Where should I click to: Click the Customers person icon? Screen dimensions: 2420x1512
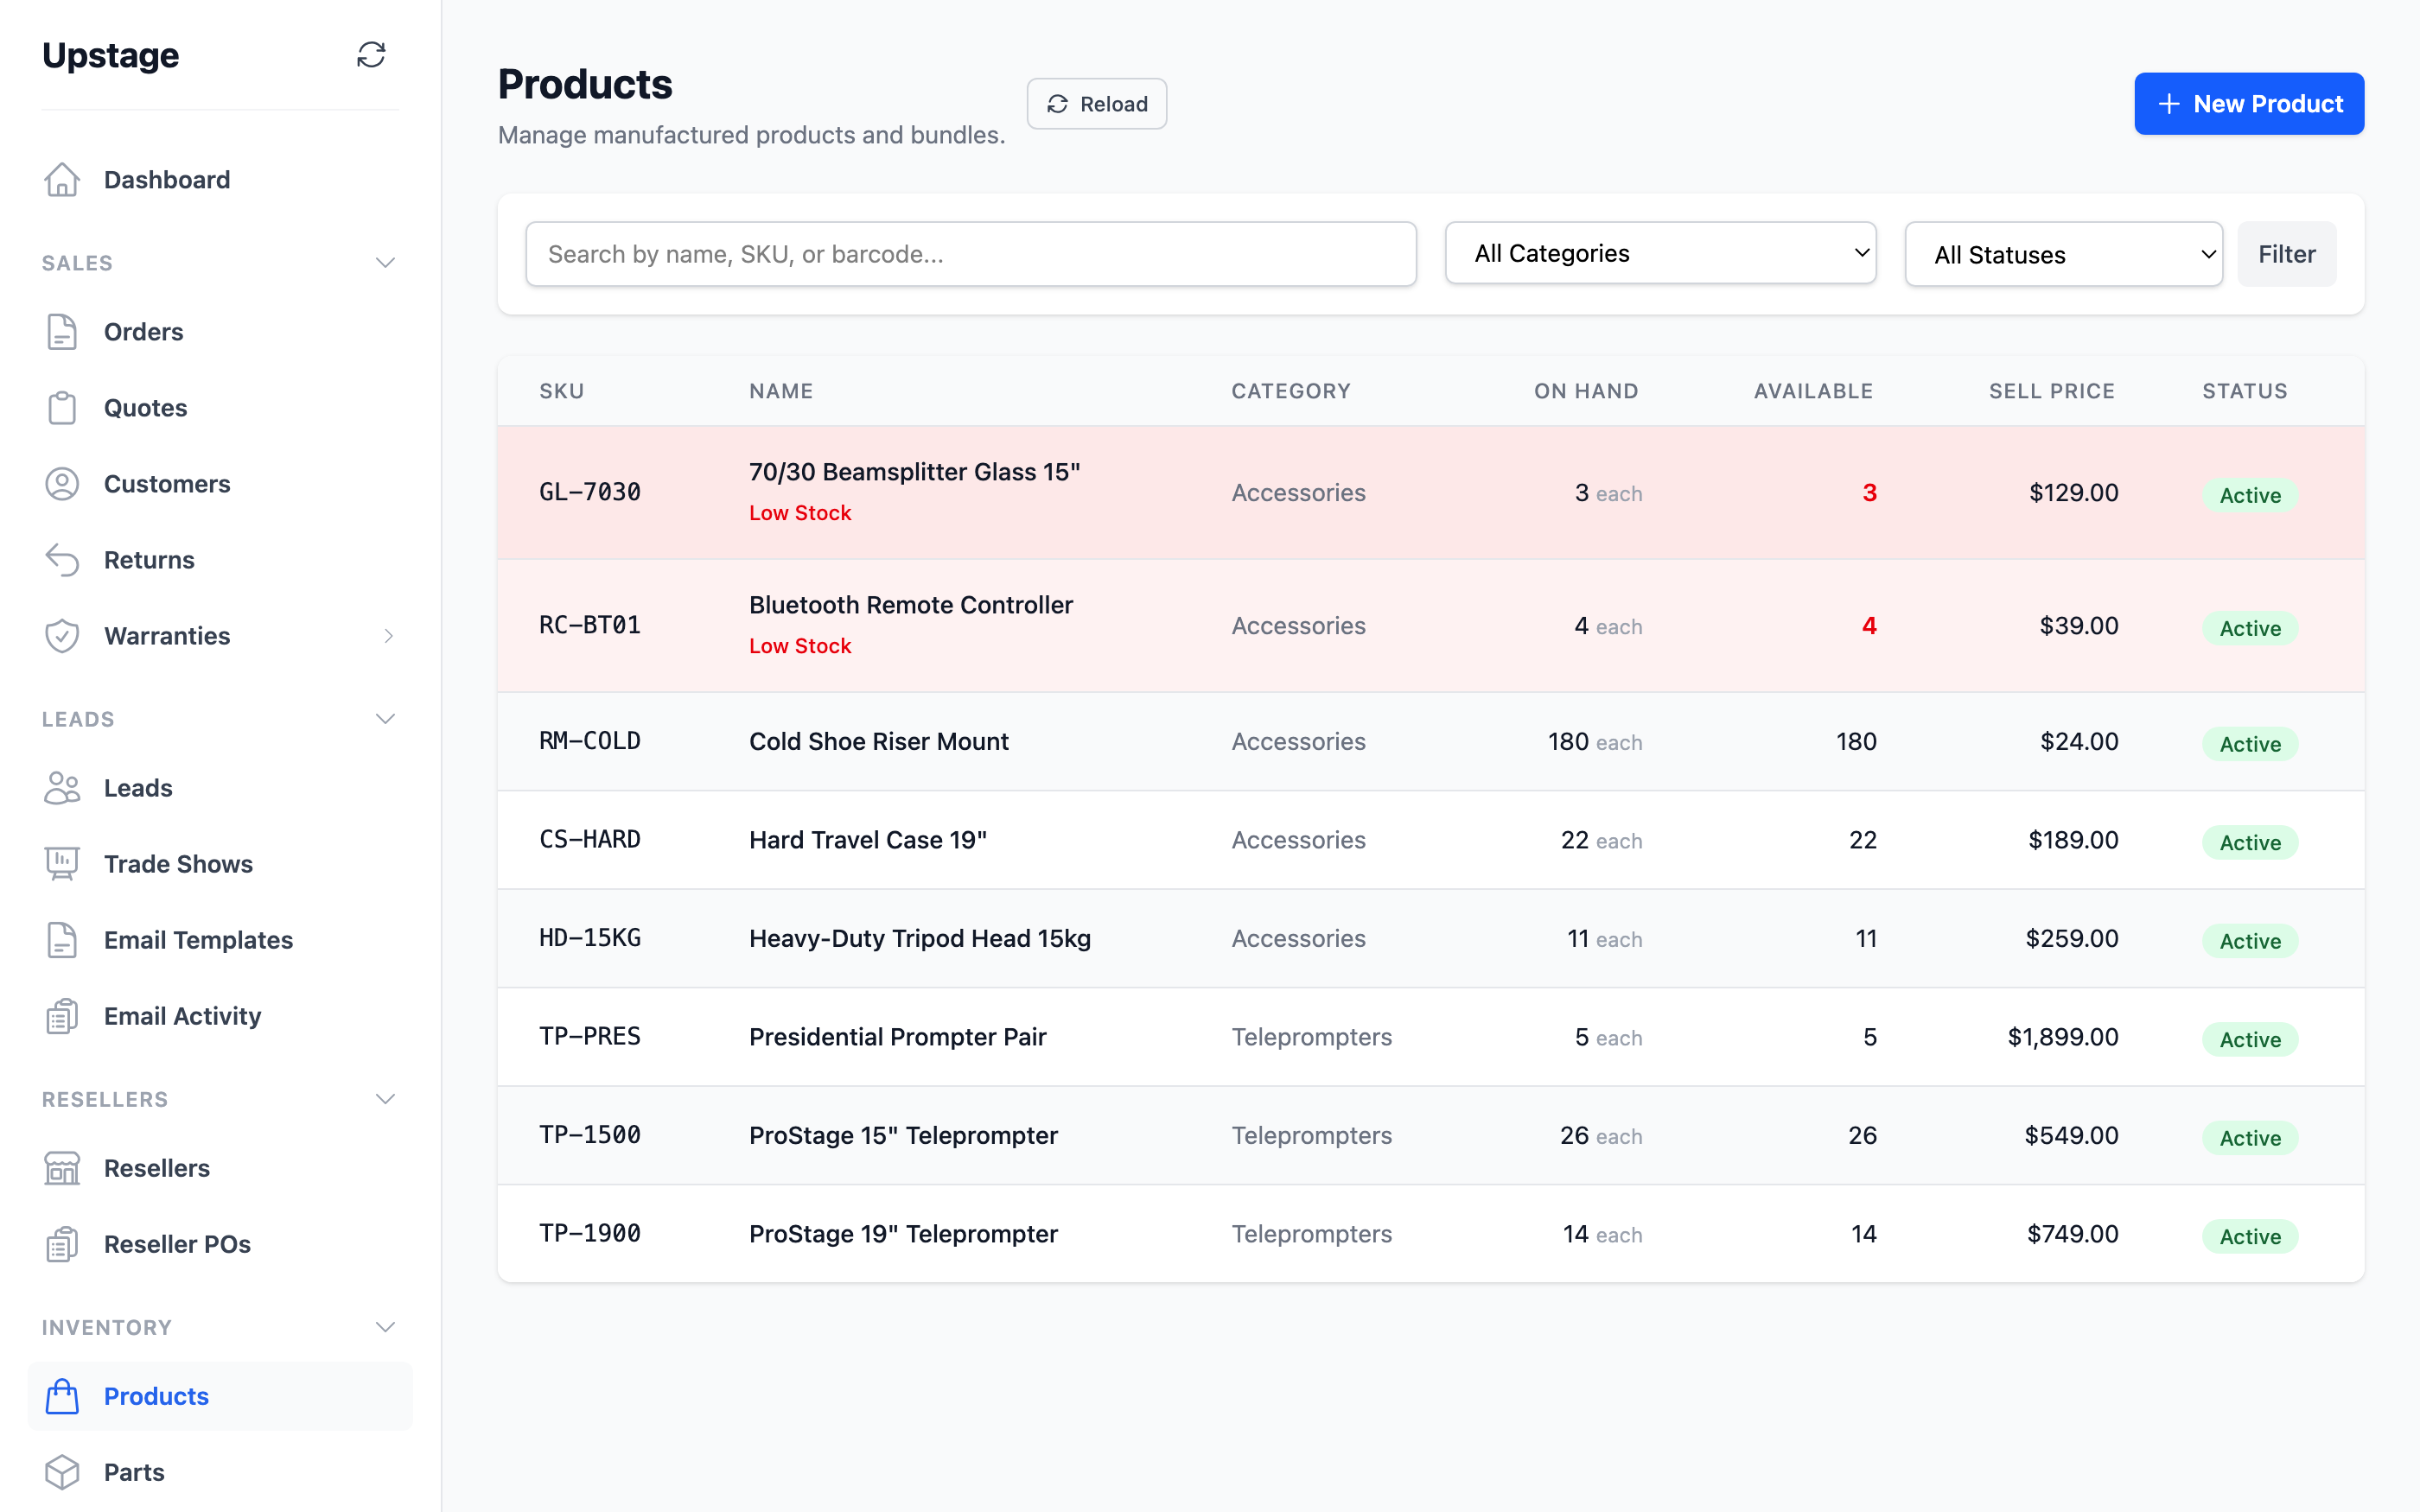coord(62,484)
